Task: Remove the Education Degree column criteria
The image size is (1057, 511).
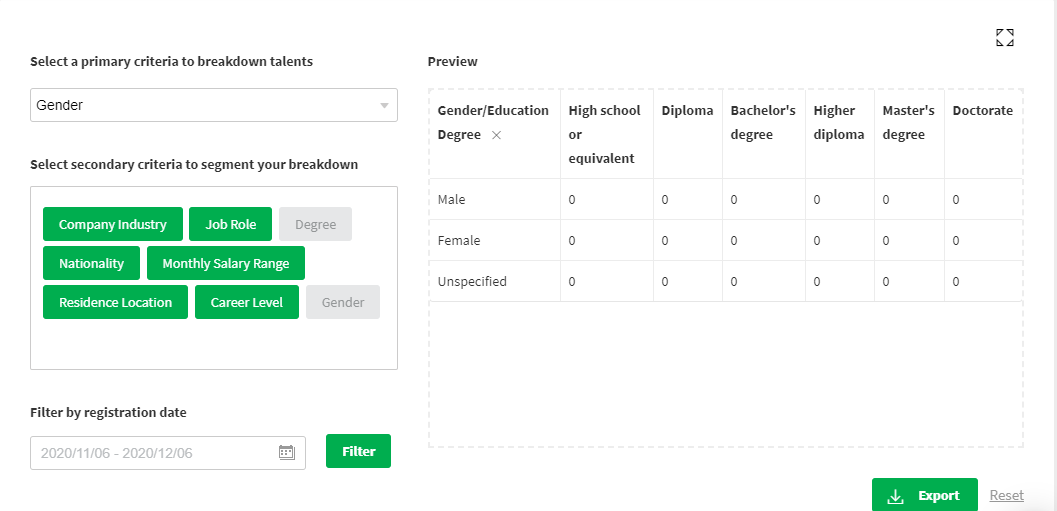Action: pos(497,135)
